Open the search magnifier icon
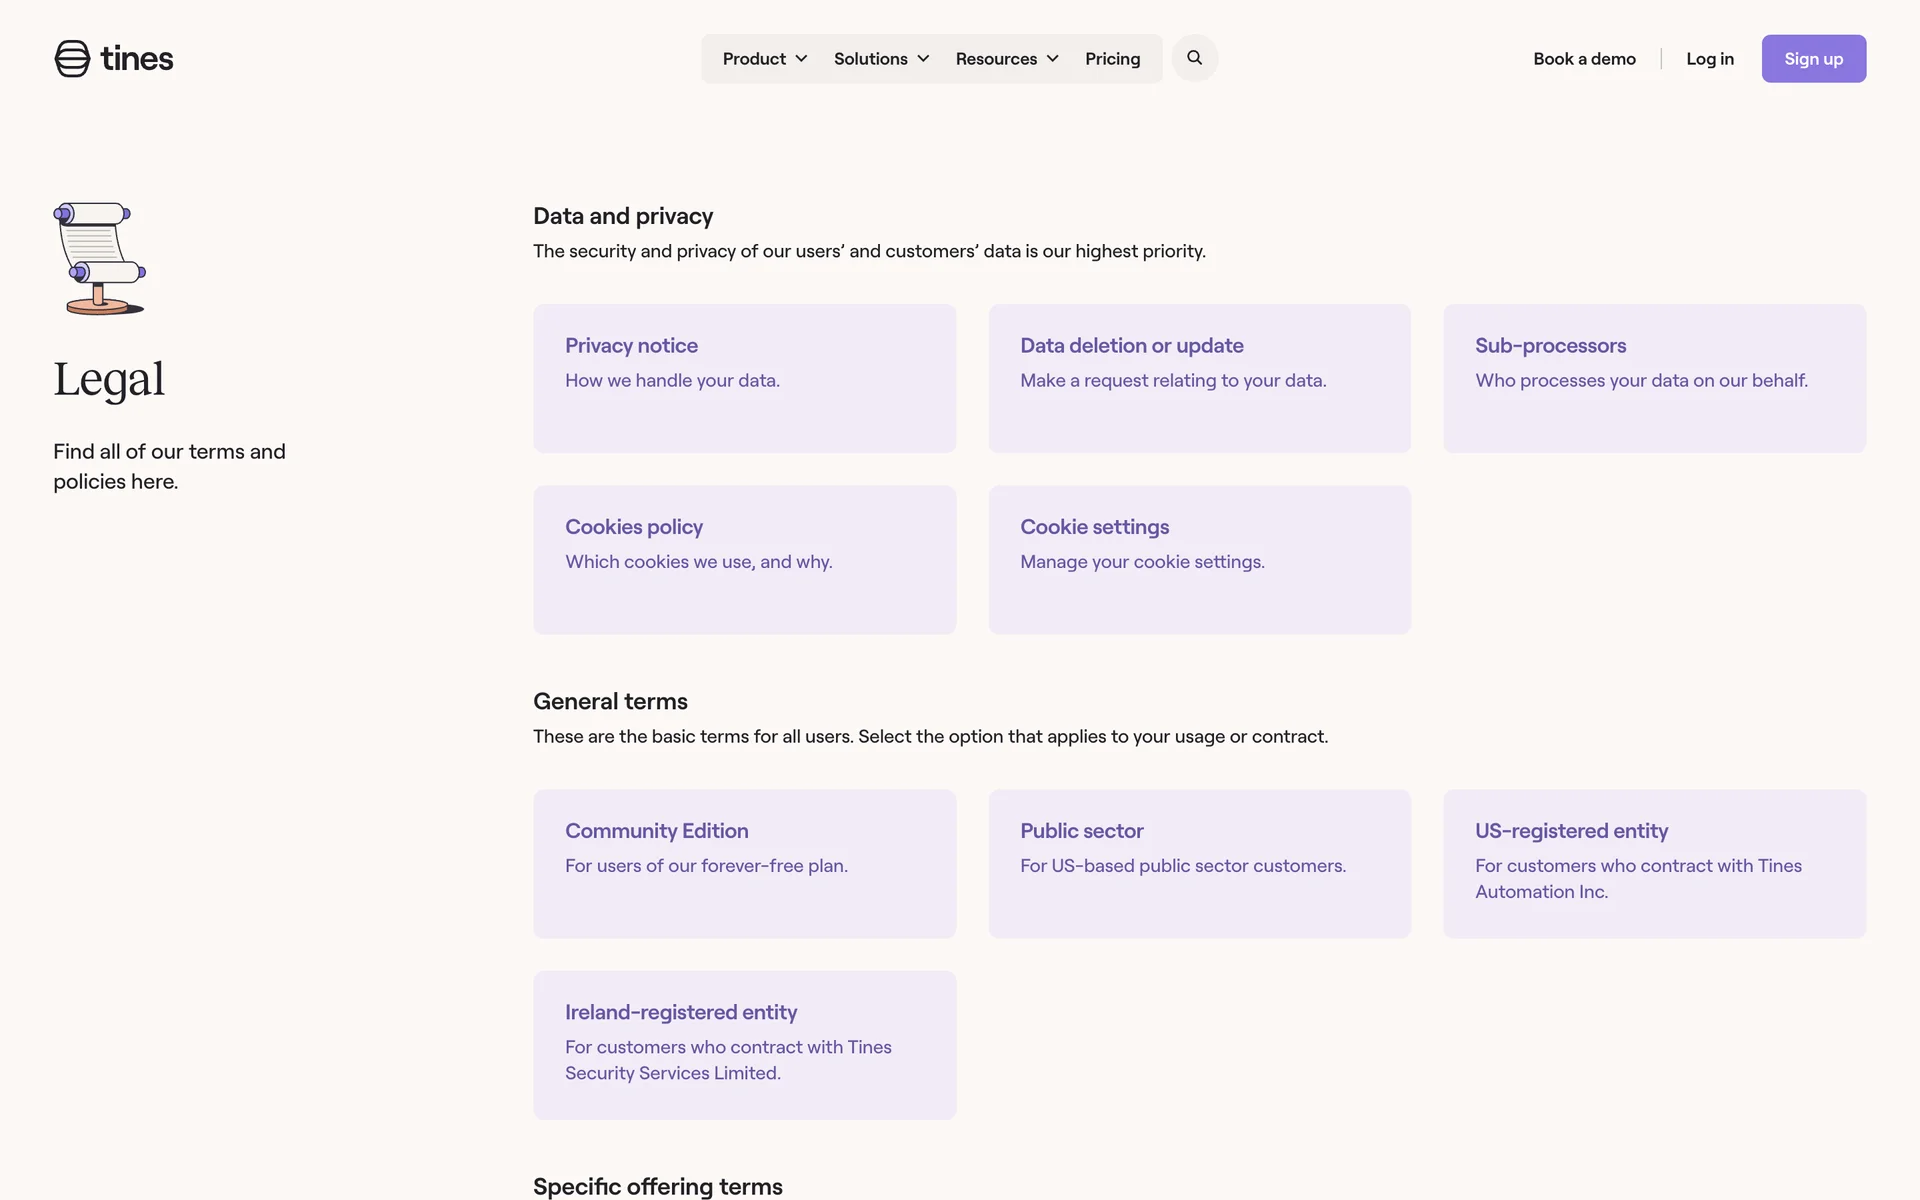Screen dimensions: 1920x1200 coord(1194,58)
